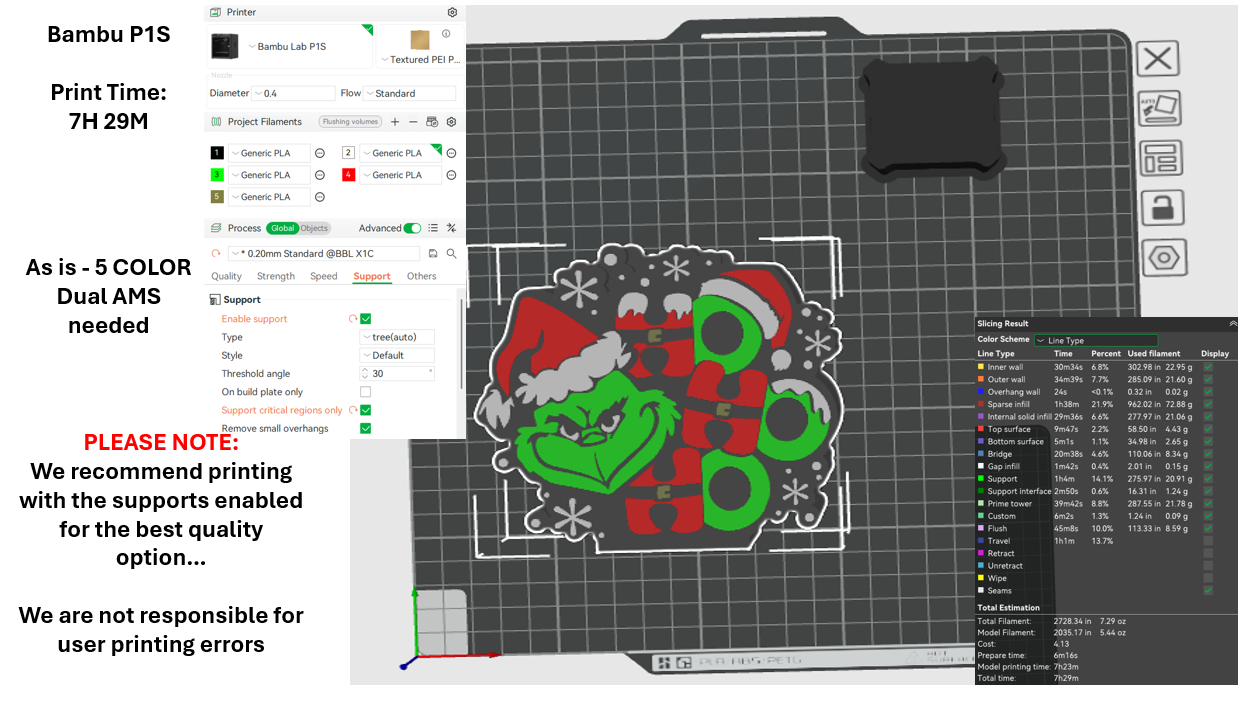Viewport: 1256px width, 708px height.
Task: Open the Color Scheme dropdown
Action: pyautogui.click(x=1096, y=340)
